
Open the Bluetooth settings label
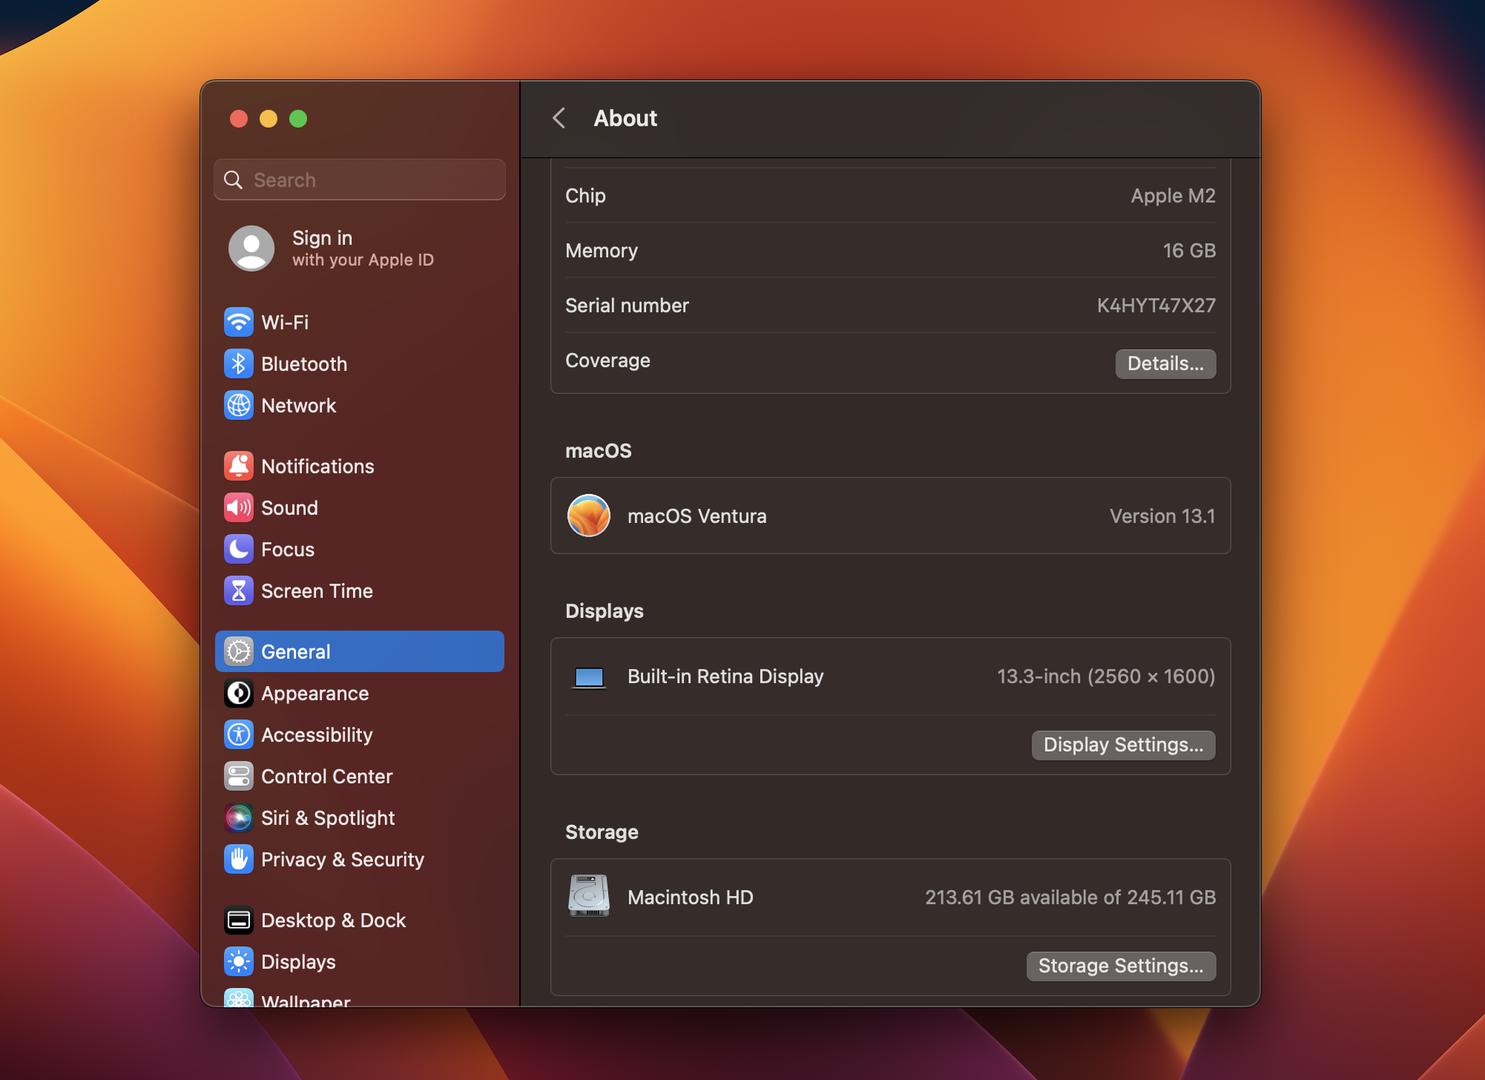(304, 364)
